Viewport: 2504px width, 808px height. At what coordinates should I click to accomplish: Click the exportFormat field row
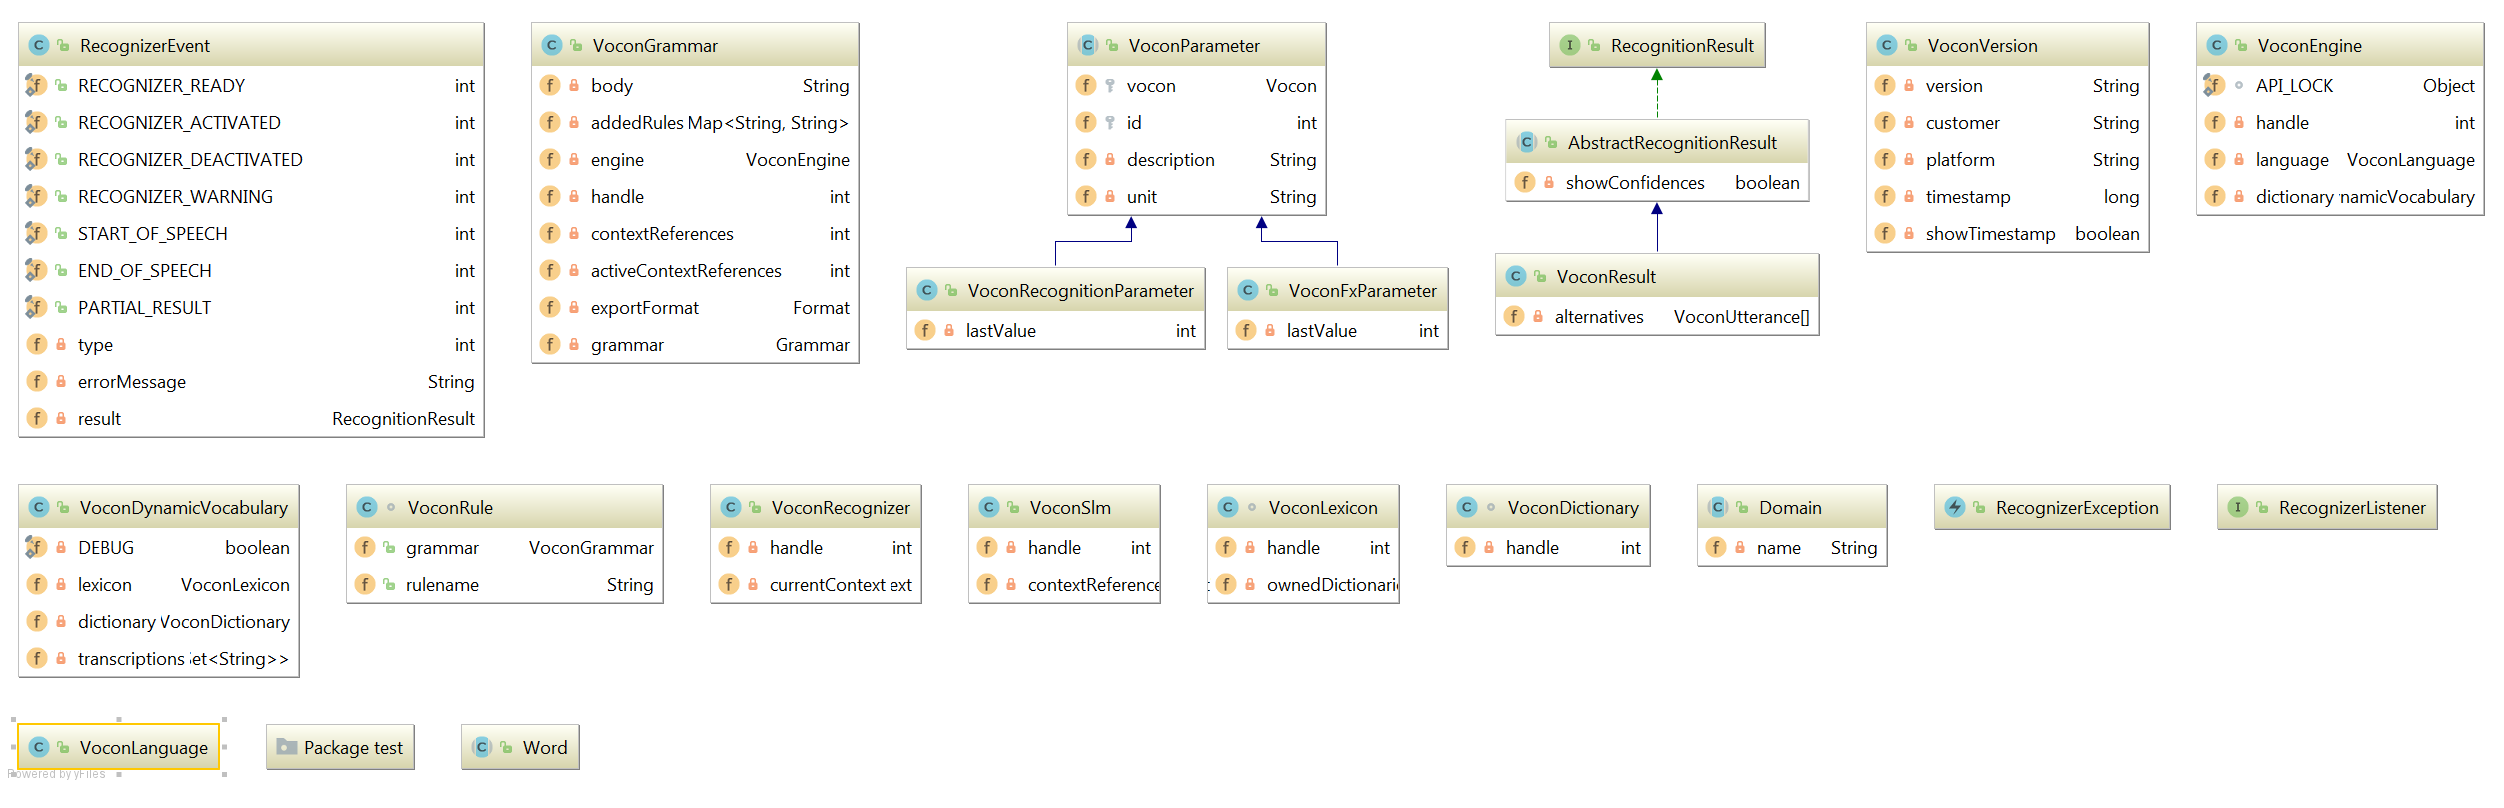coord(695,308)
